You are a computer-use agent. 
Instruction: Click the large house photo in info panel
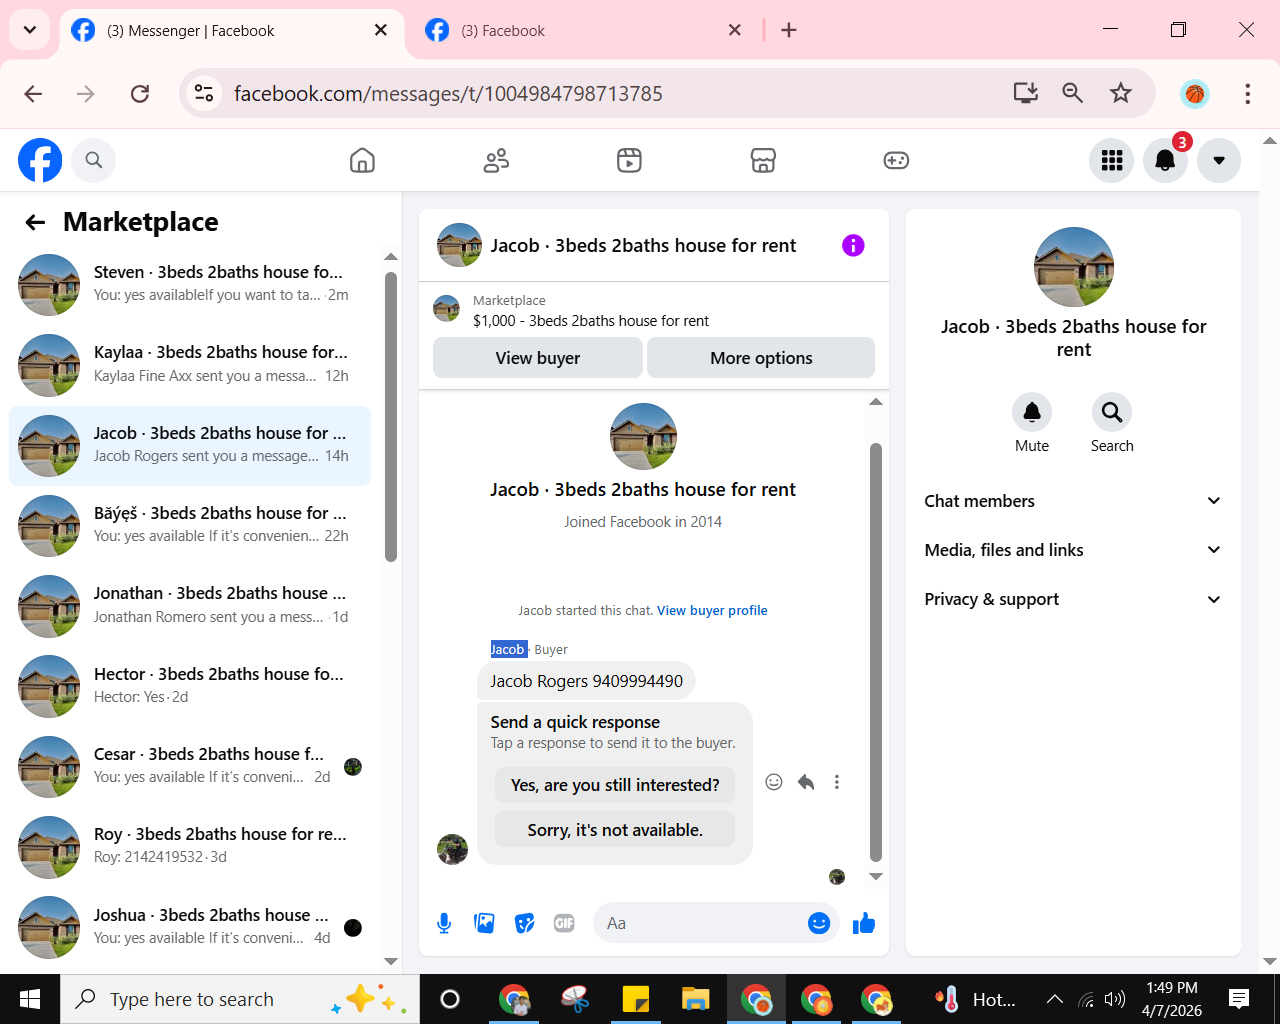[1074, 267]
